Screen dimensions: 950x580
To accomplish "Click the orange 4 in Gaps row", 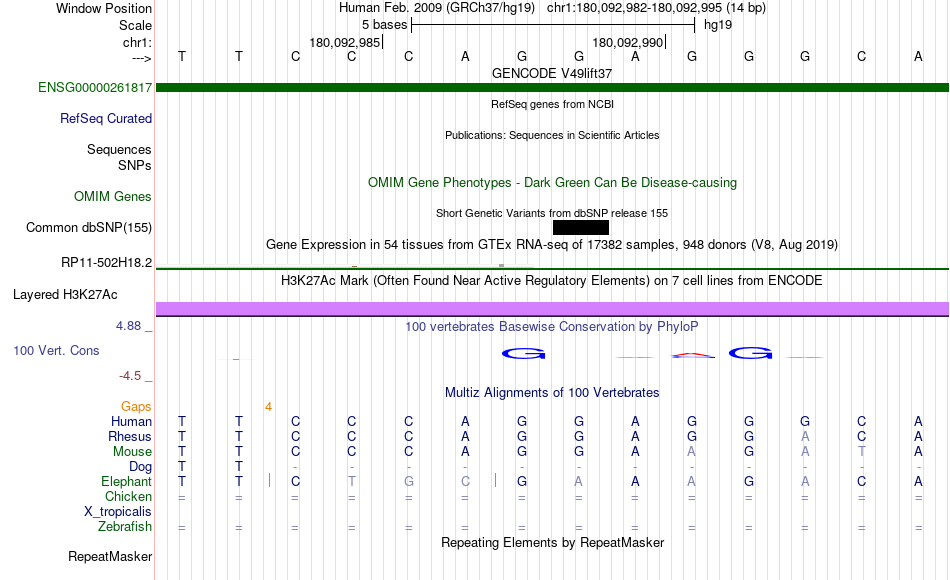I will 268,407.
